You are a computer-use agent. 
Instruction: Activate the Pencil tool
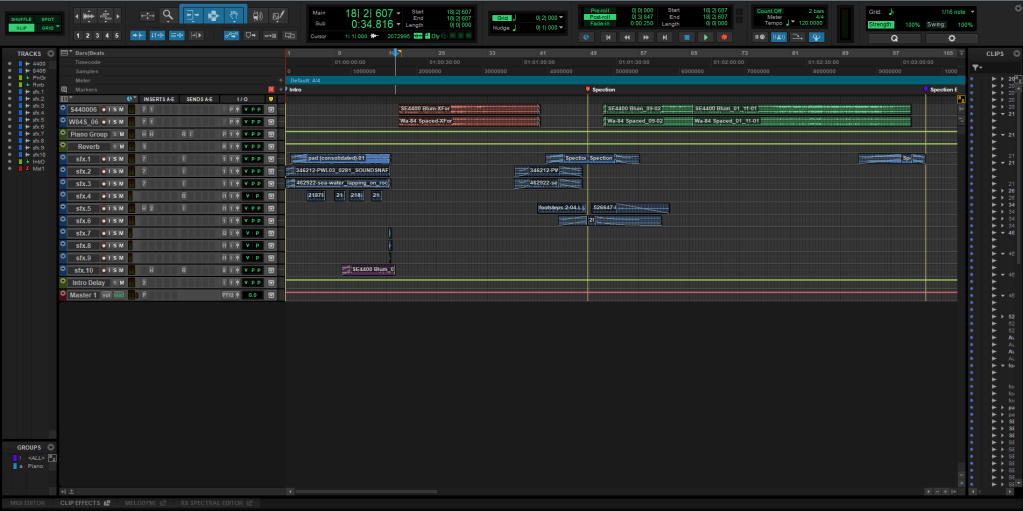point(276,15)
